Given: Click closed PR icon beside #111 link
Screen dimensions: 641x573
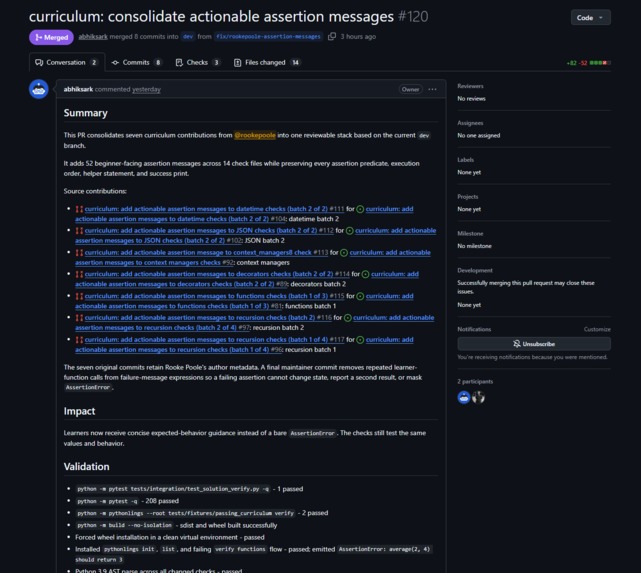Looking at the screenshot, I should click(79, 209).
